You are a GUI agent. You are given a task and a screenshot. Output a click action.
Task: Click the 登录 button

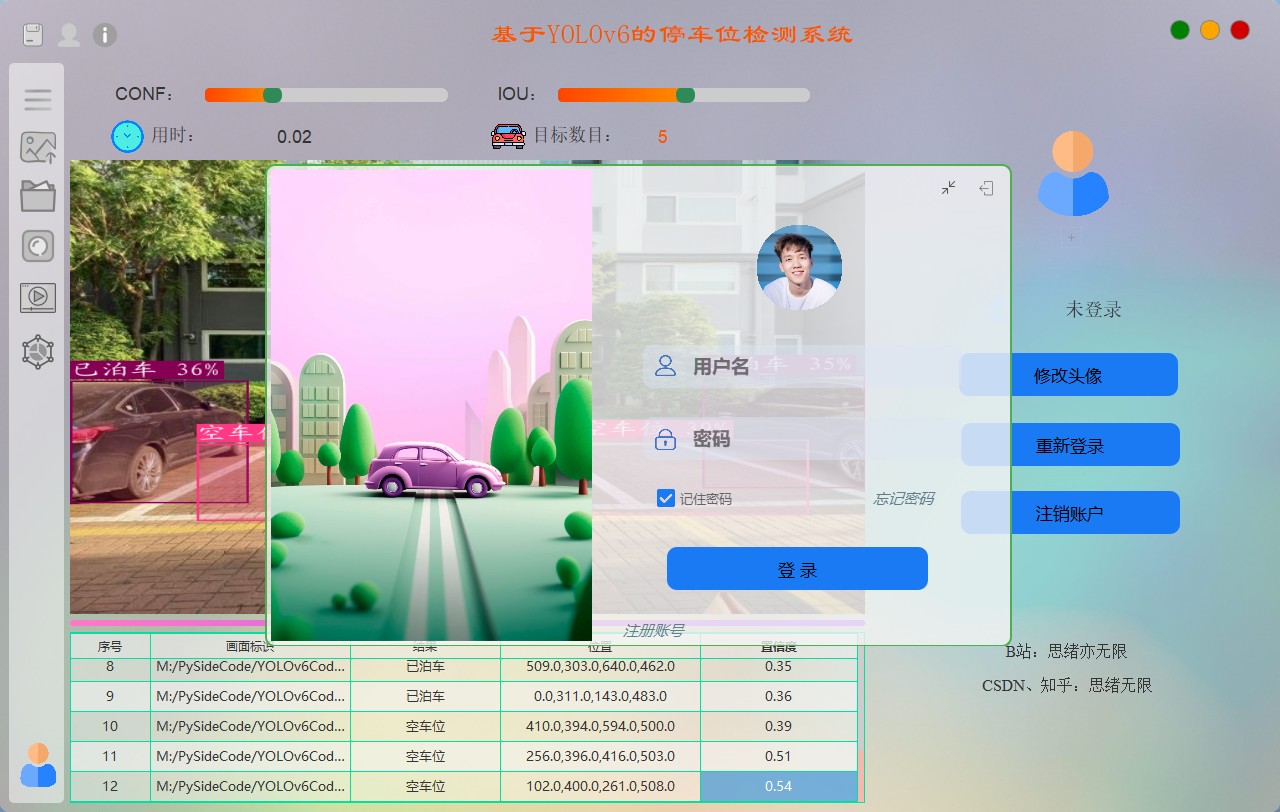pyautogui.click(x=797, y=569)
